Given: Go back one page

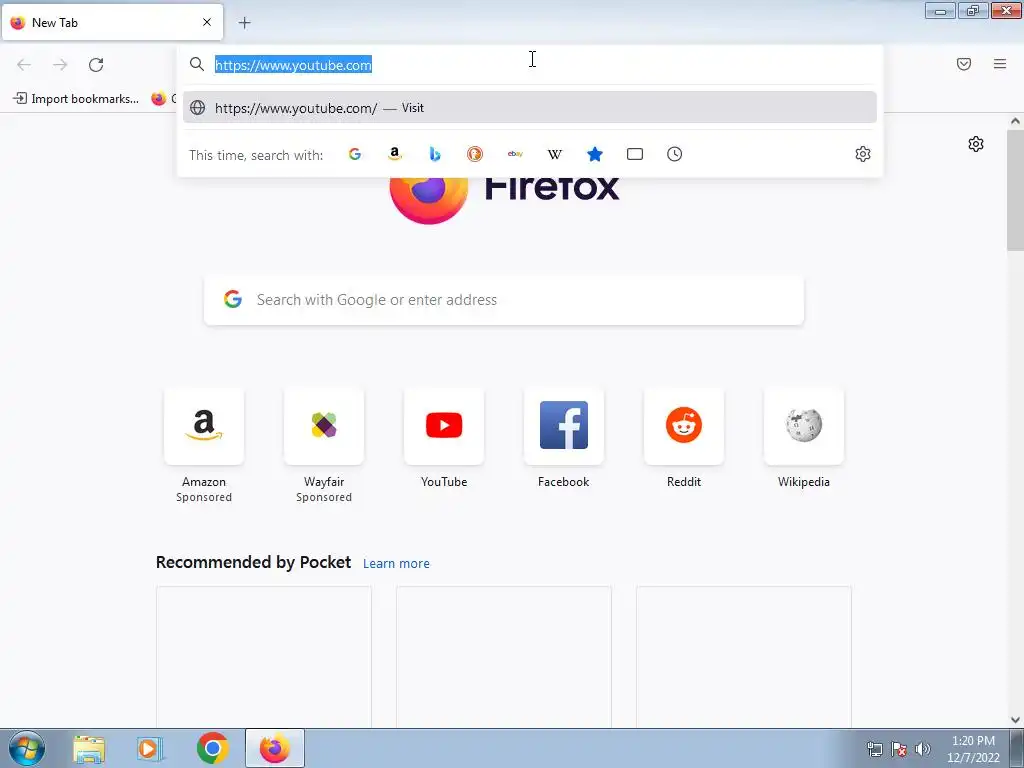Looking at the screenshot, I should (24, 65).
